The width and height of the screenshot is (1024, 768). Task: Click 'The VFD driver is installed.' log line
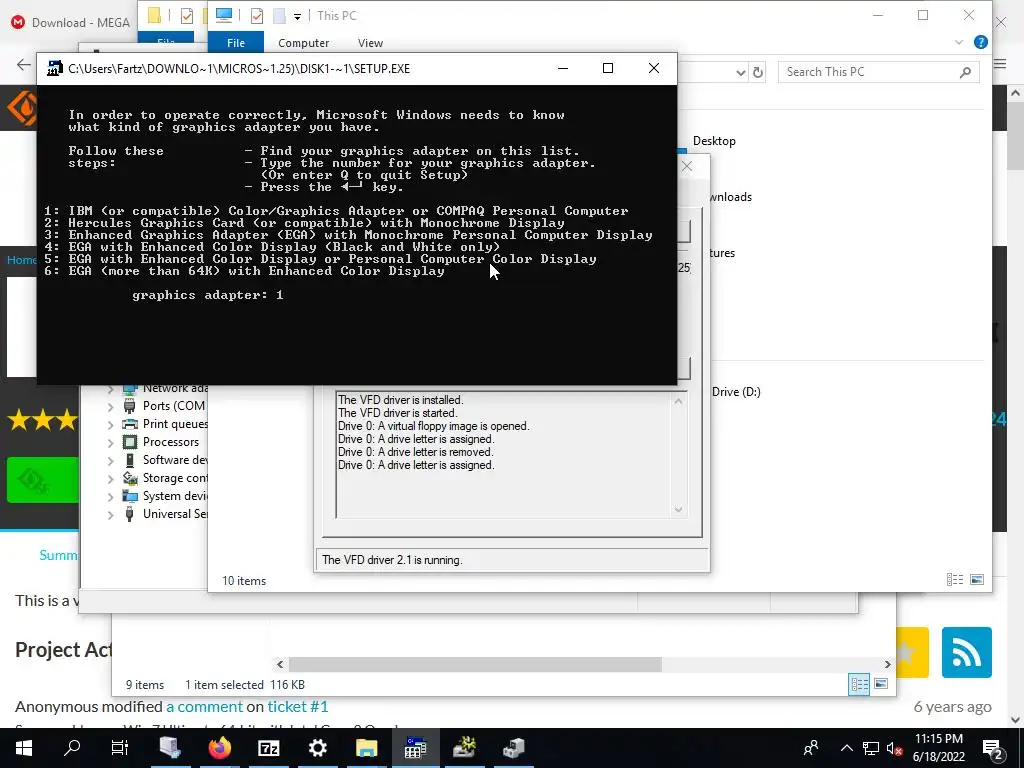400,400
